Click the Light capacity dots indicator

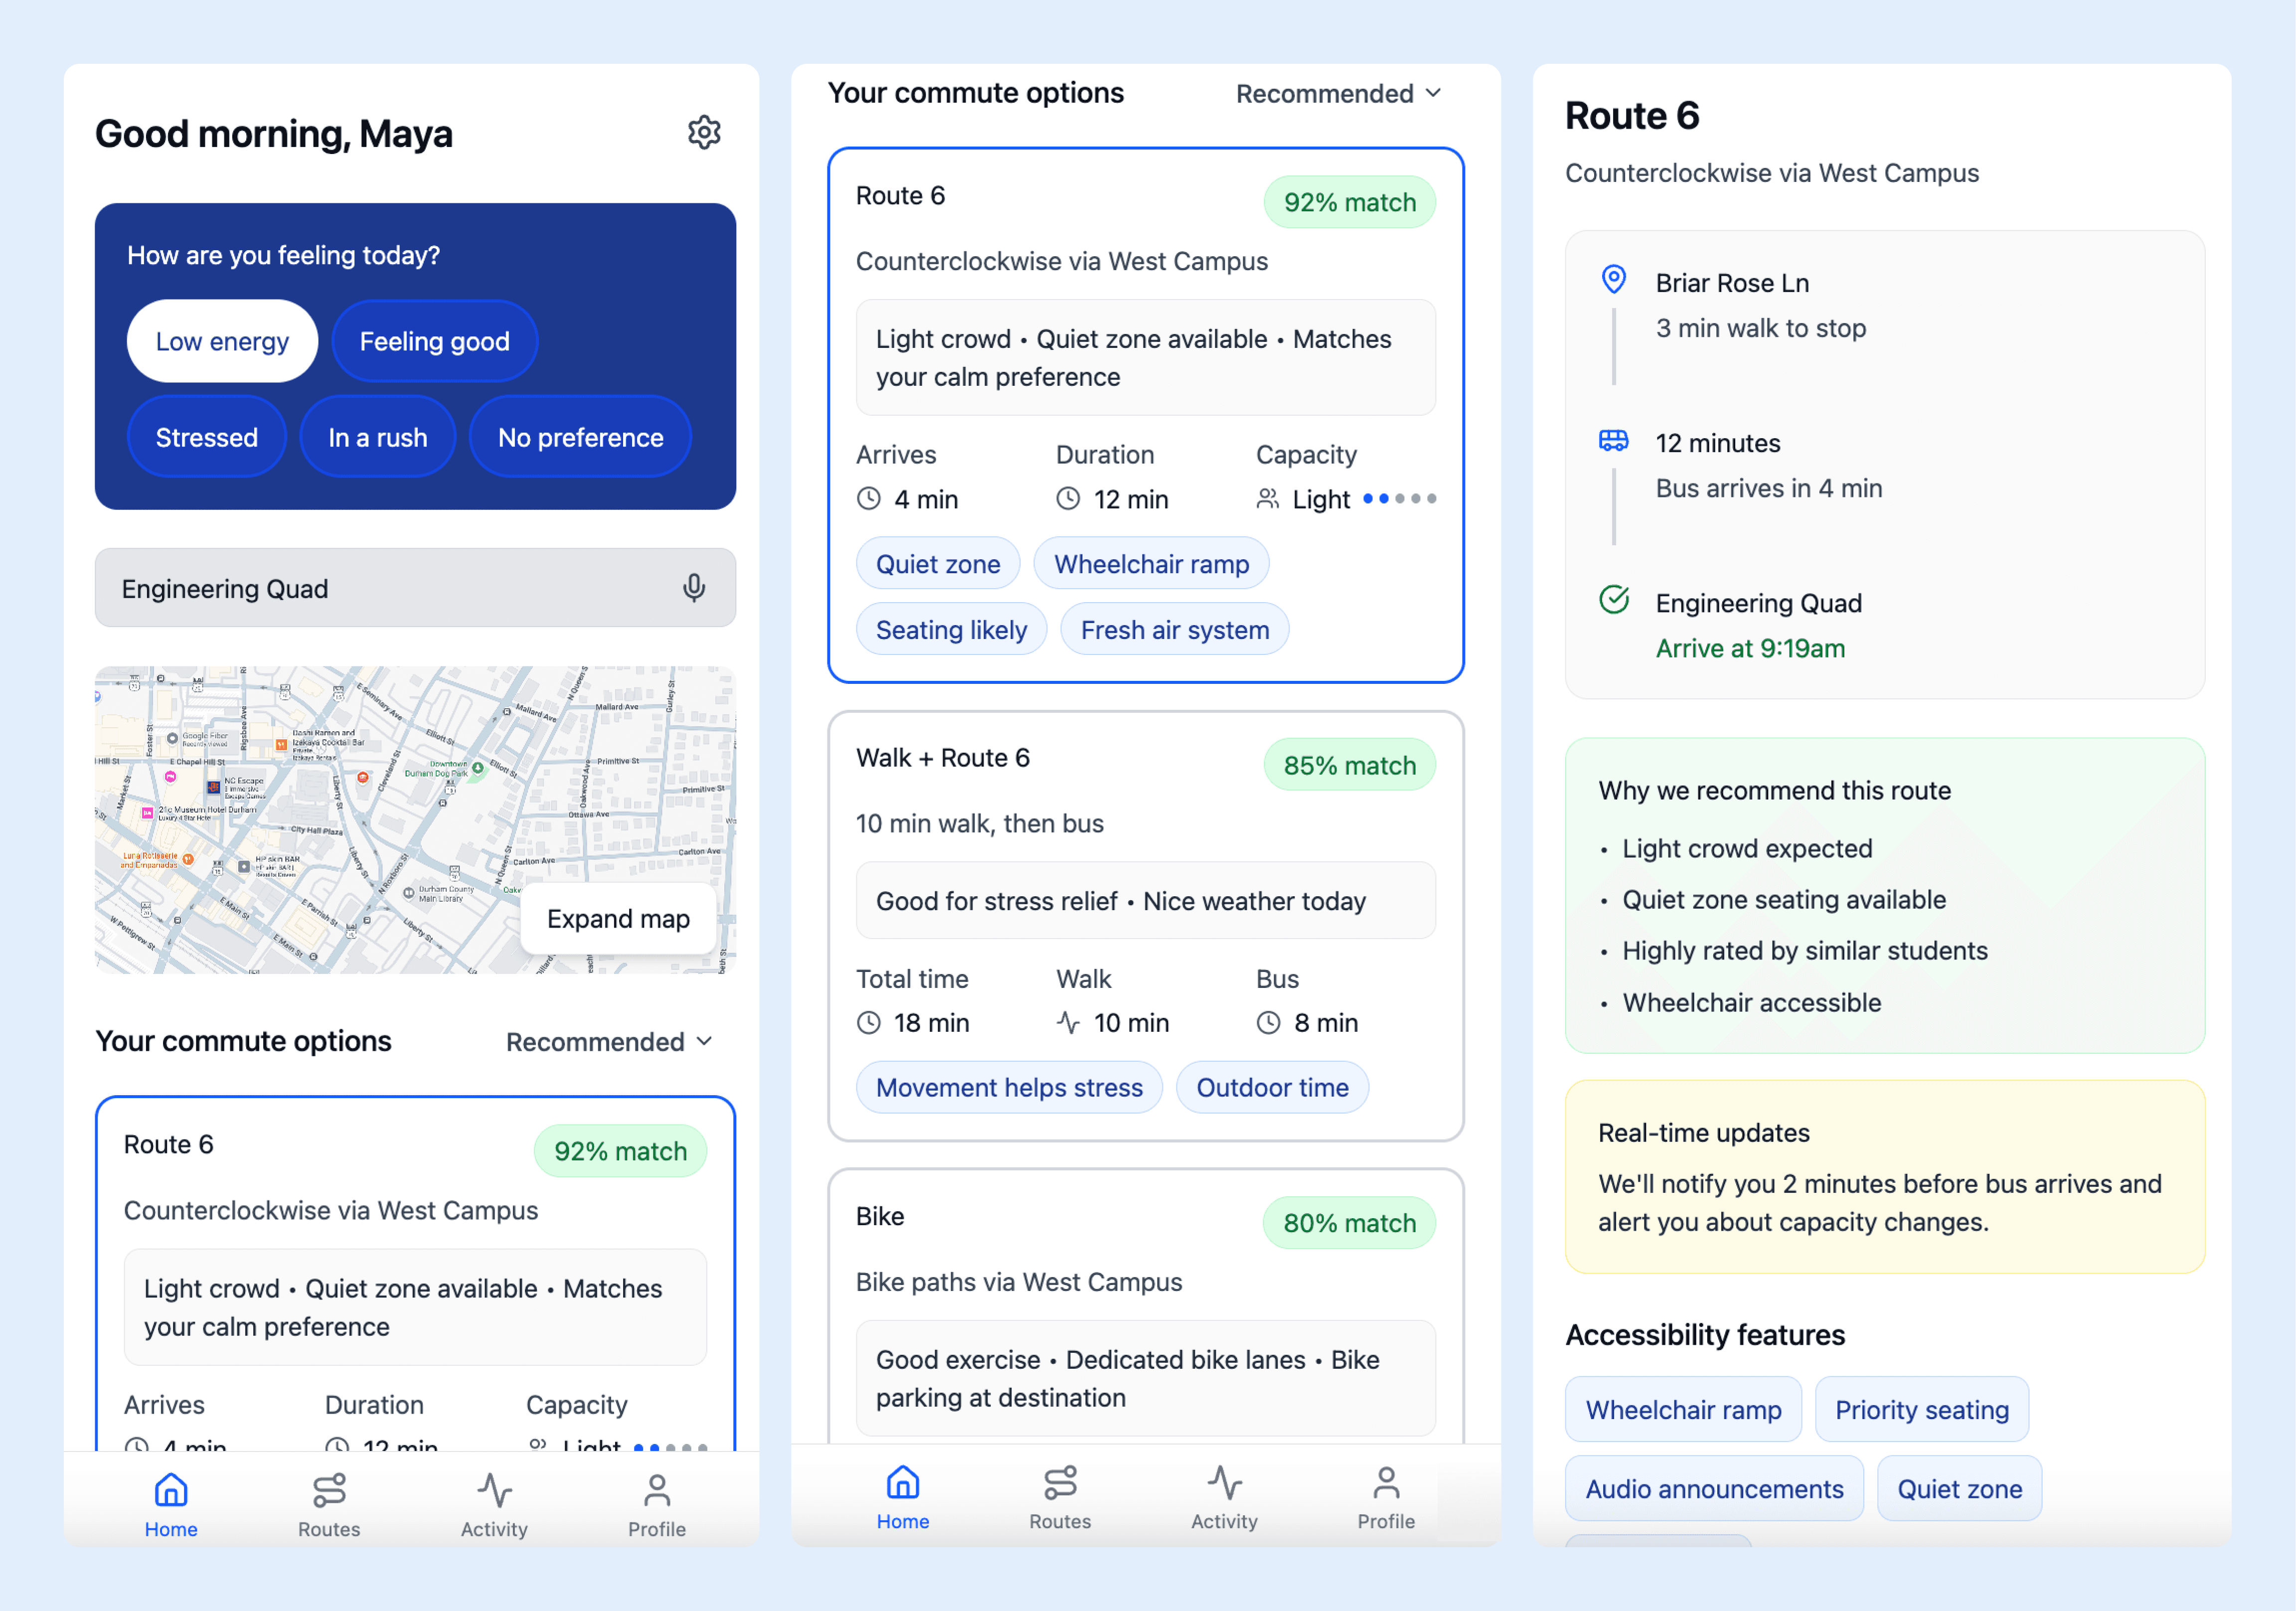click(1399, 498)
